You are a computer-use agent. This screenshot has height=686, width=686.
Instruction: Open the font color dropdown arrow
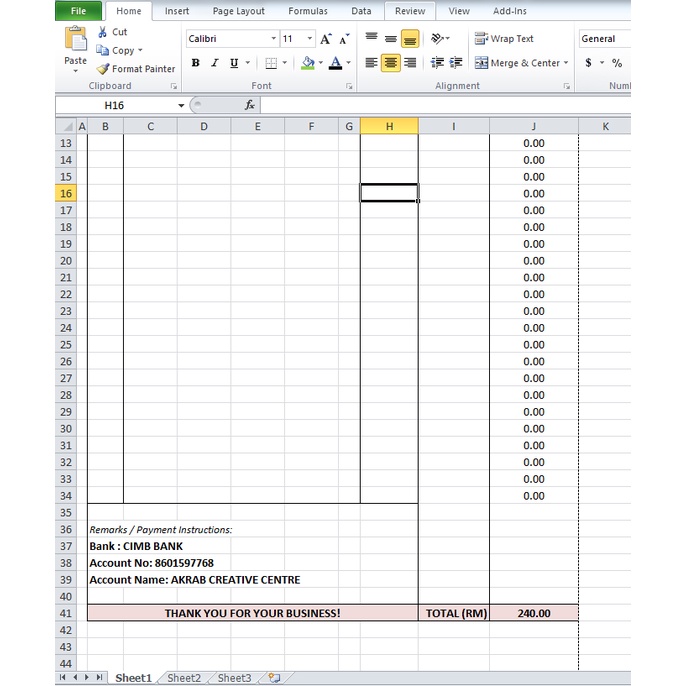pos(348,63)
